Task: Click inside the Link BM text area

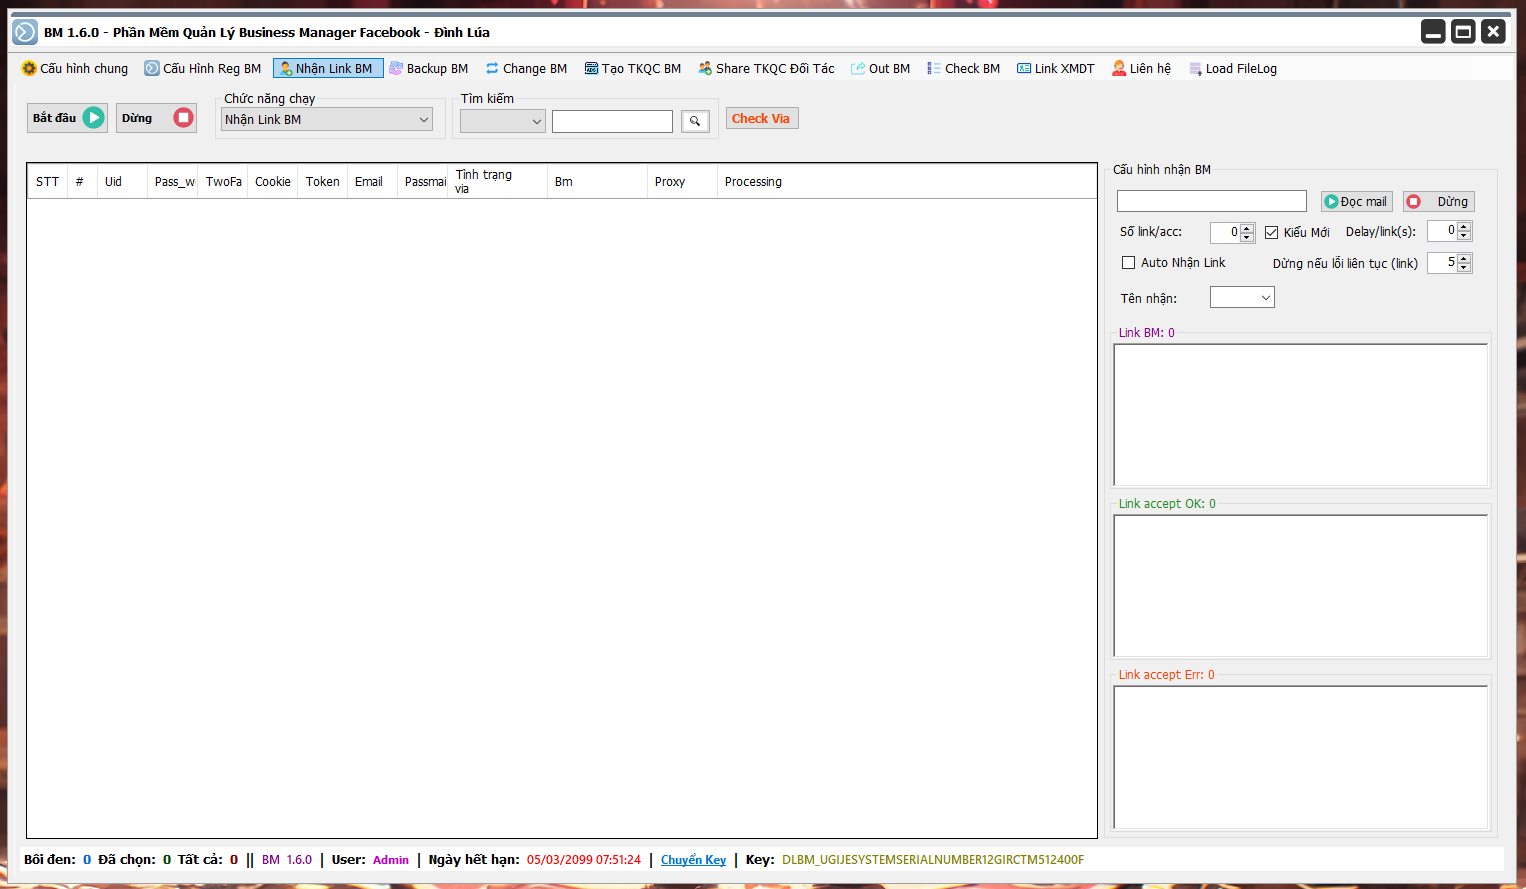Action: (1301, 415)
